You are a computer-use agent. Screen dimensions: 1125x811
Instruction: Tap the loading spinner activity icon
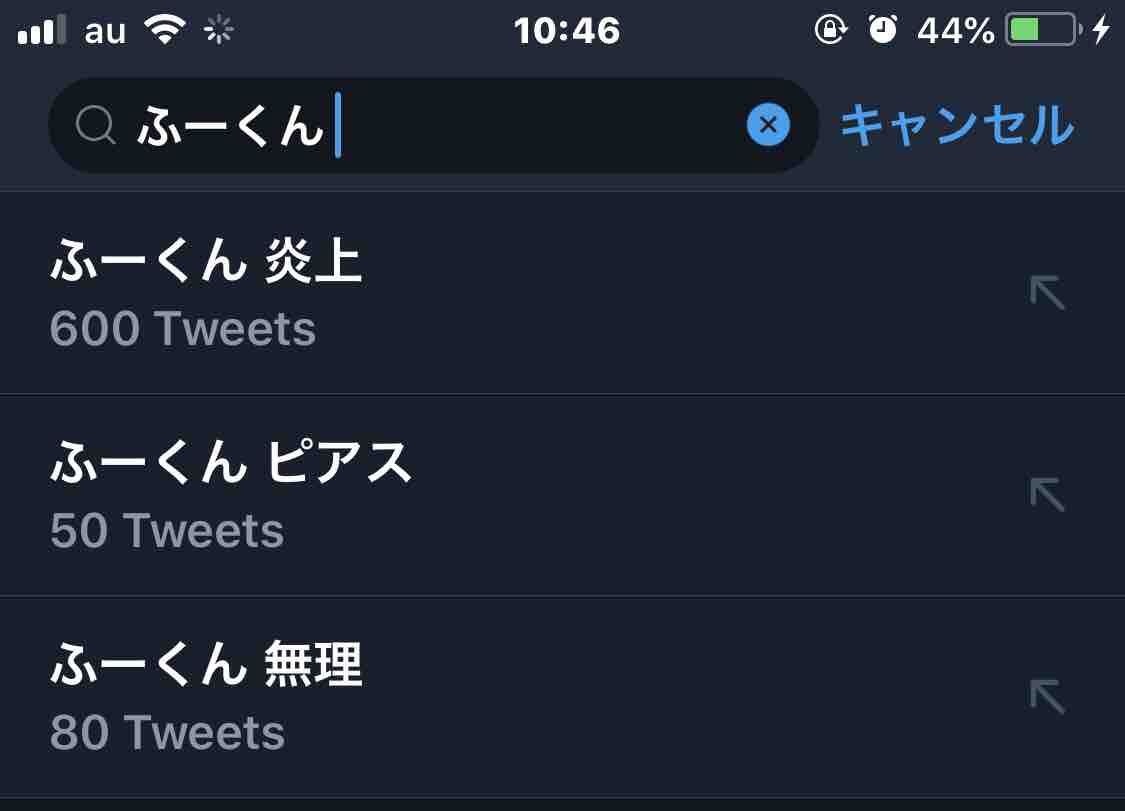click(218, 31)
